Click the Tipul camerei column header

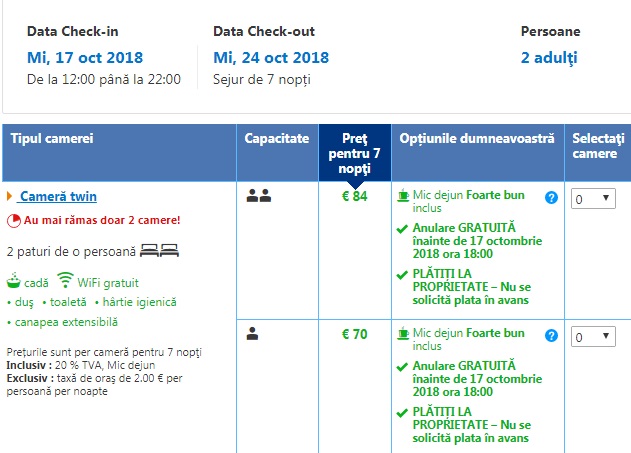pos(52,138)
